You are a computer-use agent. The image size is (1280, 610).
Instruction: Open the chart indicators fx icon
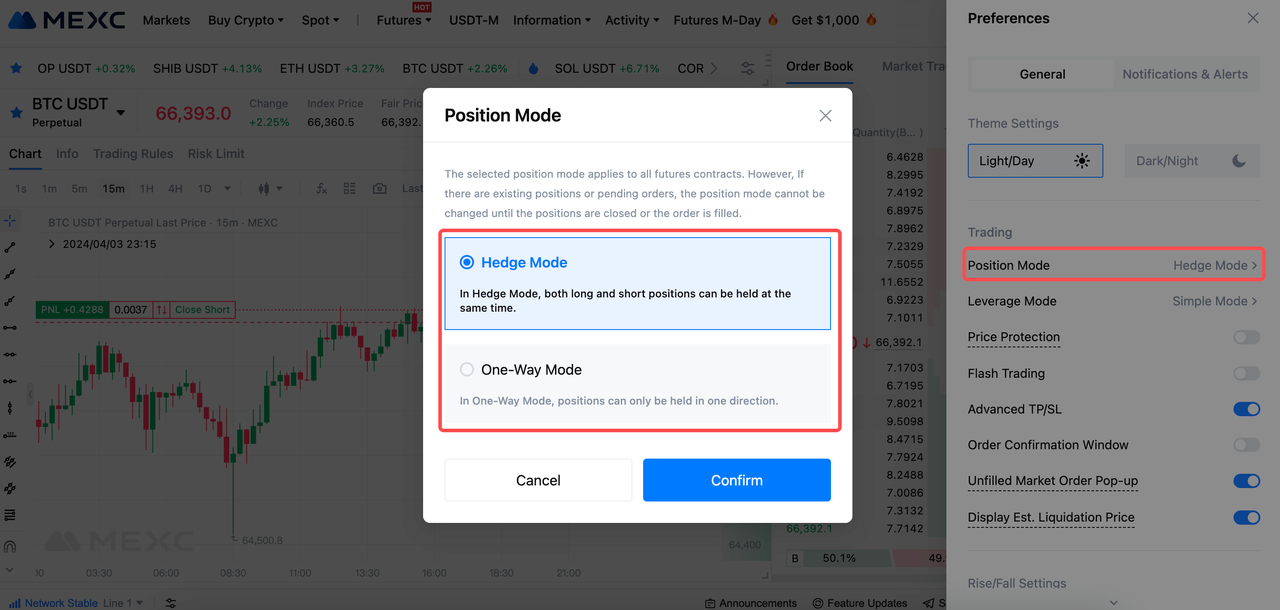coord(321,188)
